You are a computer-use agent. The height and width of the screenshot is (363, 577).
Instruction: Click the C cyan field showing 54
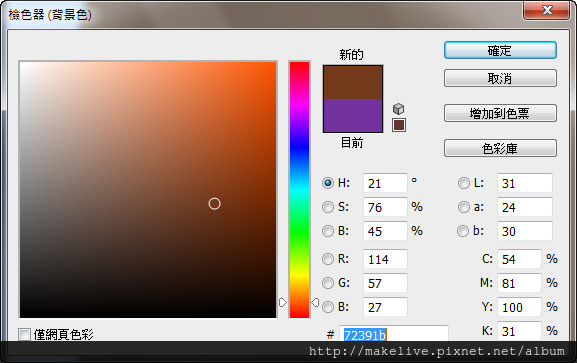point(519,259)
